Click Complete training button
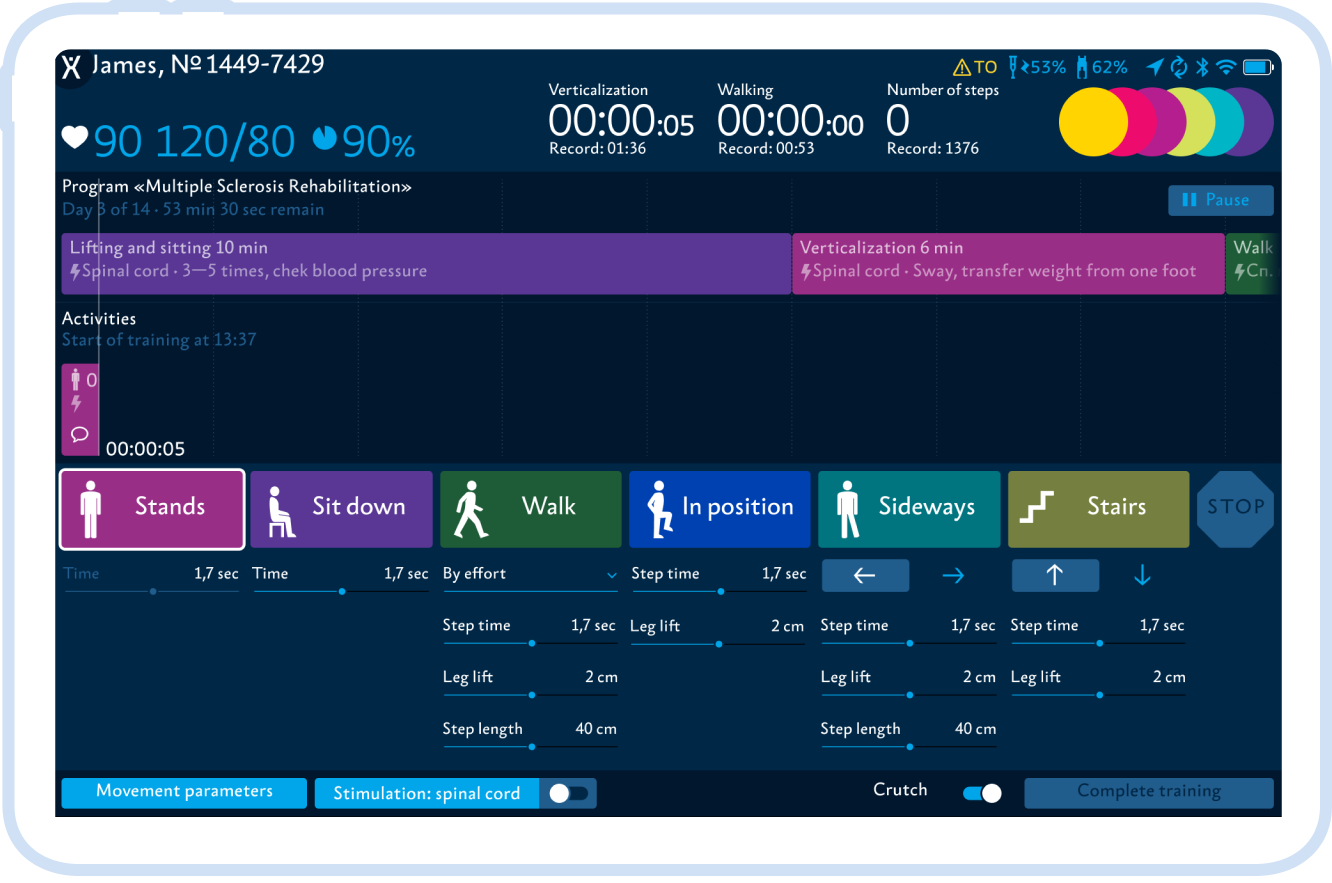The image size is (1332, 883). pyautogui.click(x=1148, y=792)
